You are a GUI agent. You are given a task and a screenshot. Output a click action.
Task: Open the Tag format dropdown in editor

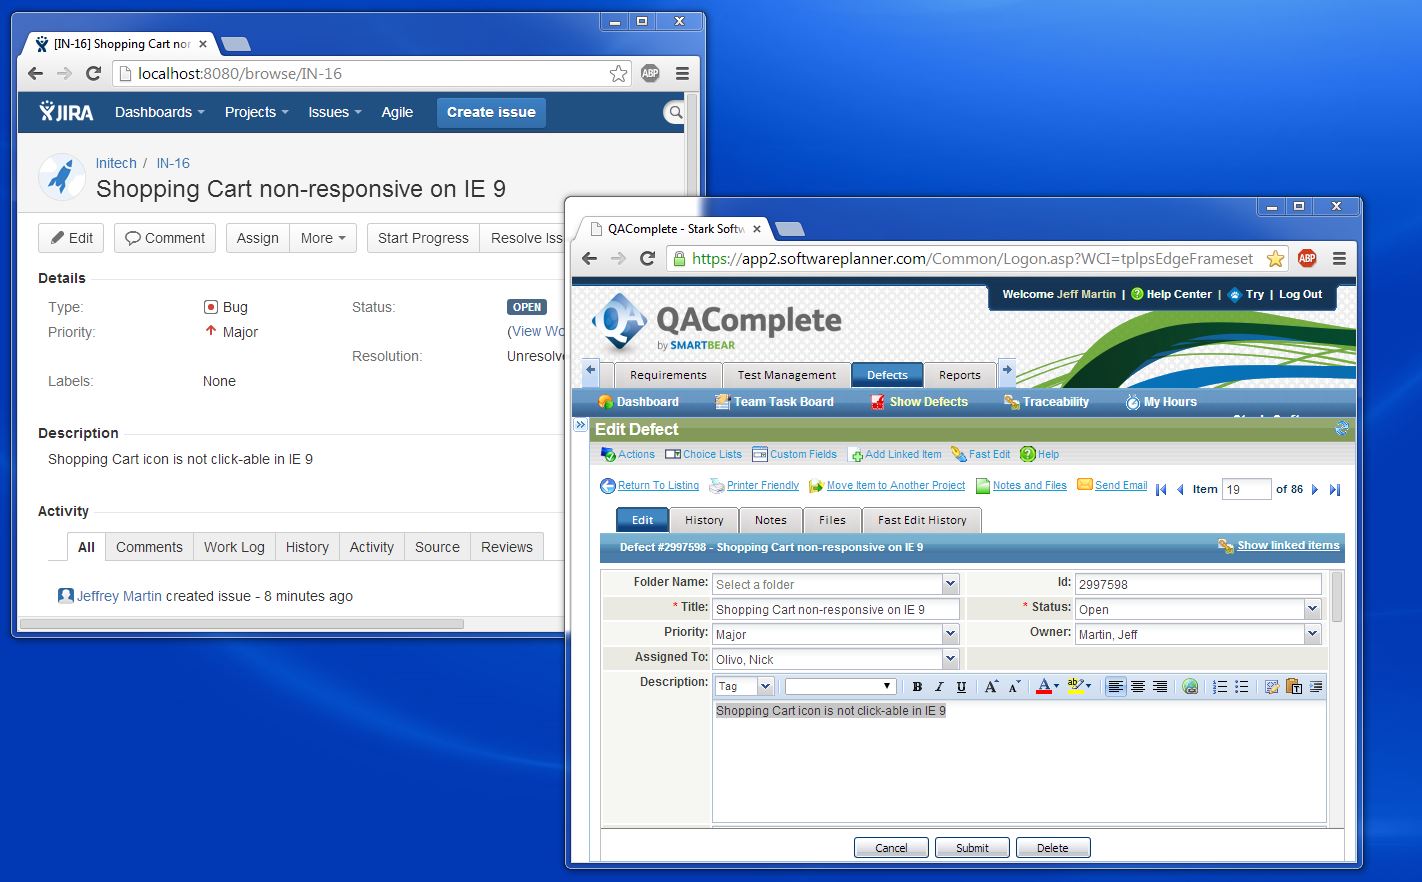[745, 686]
